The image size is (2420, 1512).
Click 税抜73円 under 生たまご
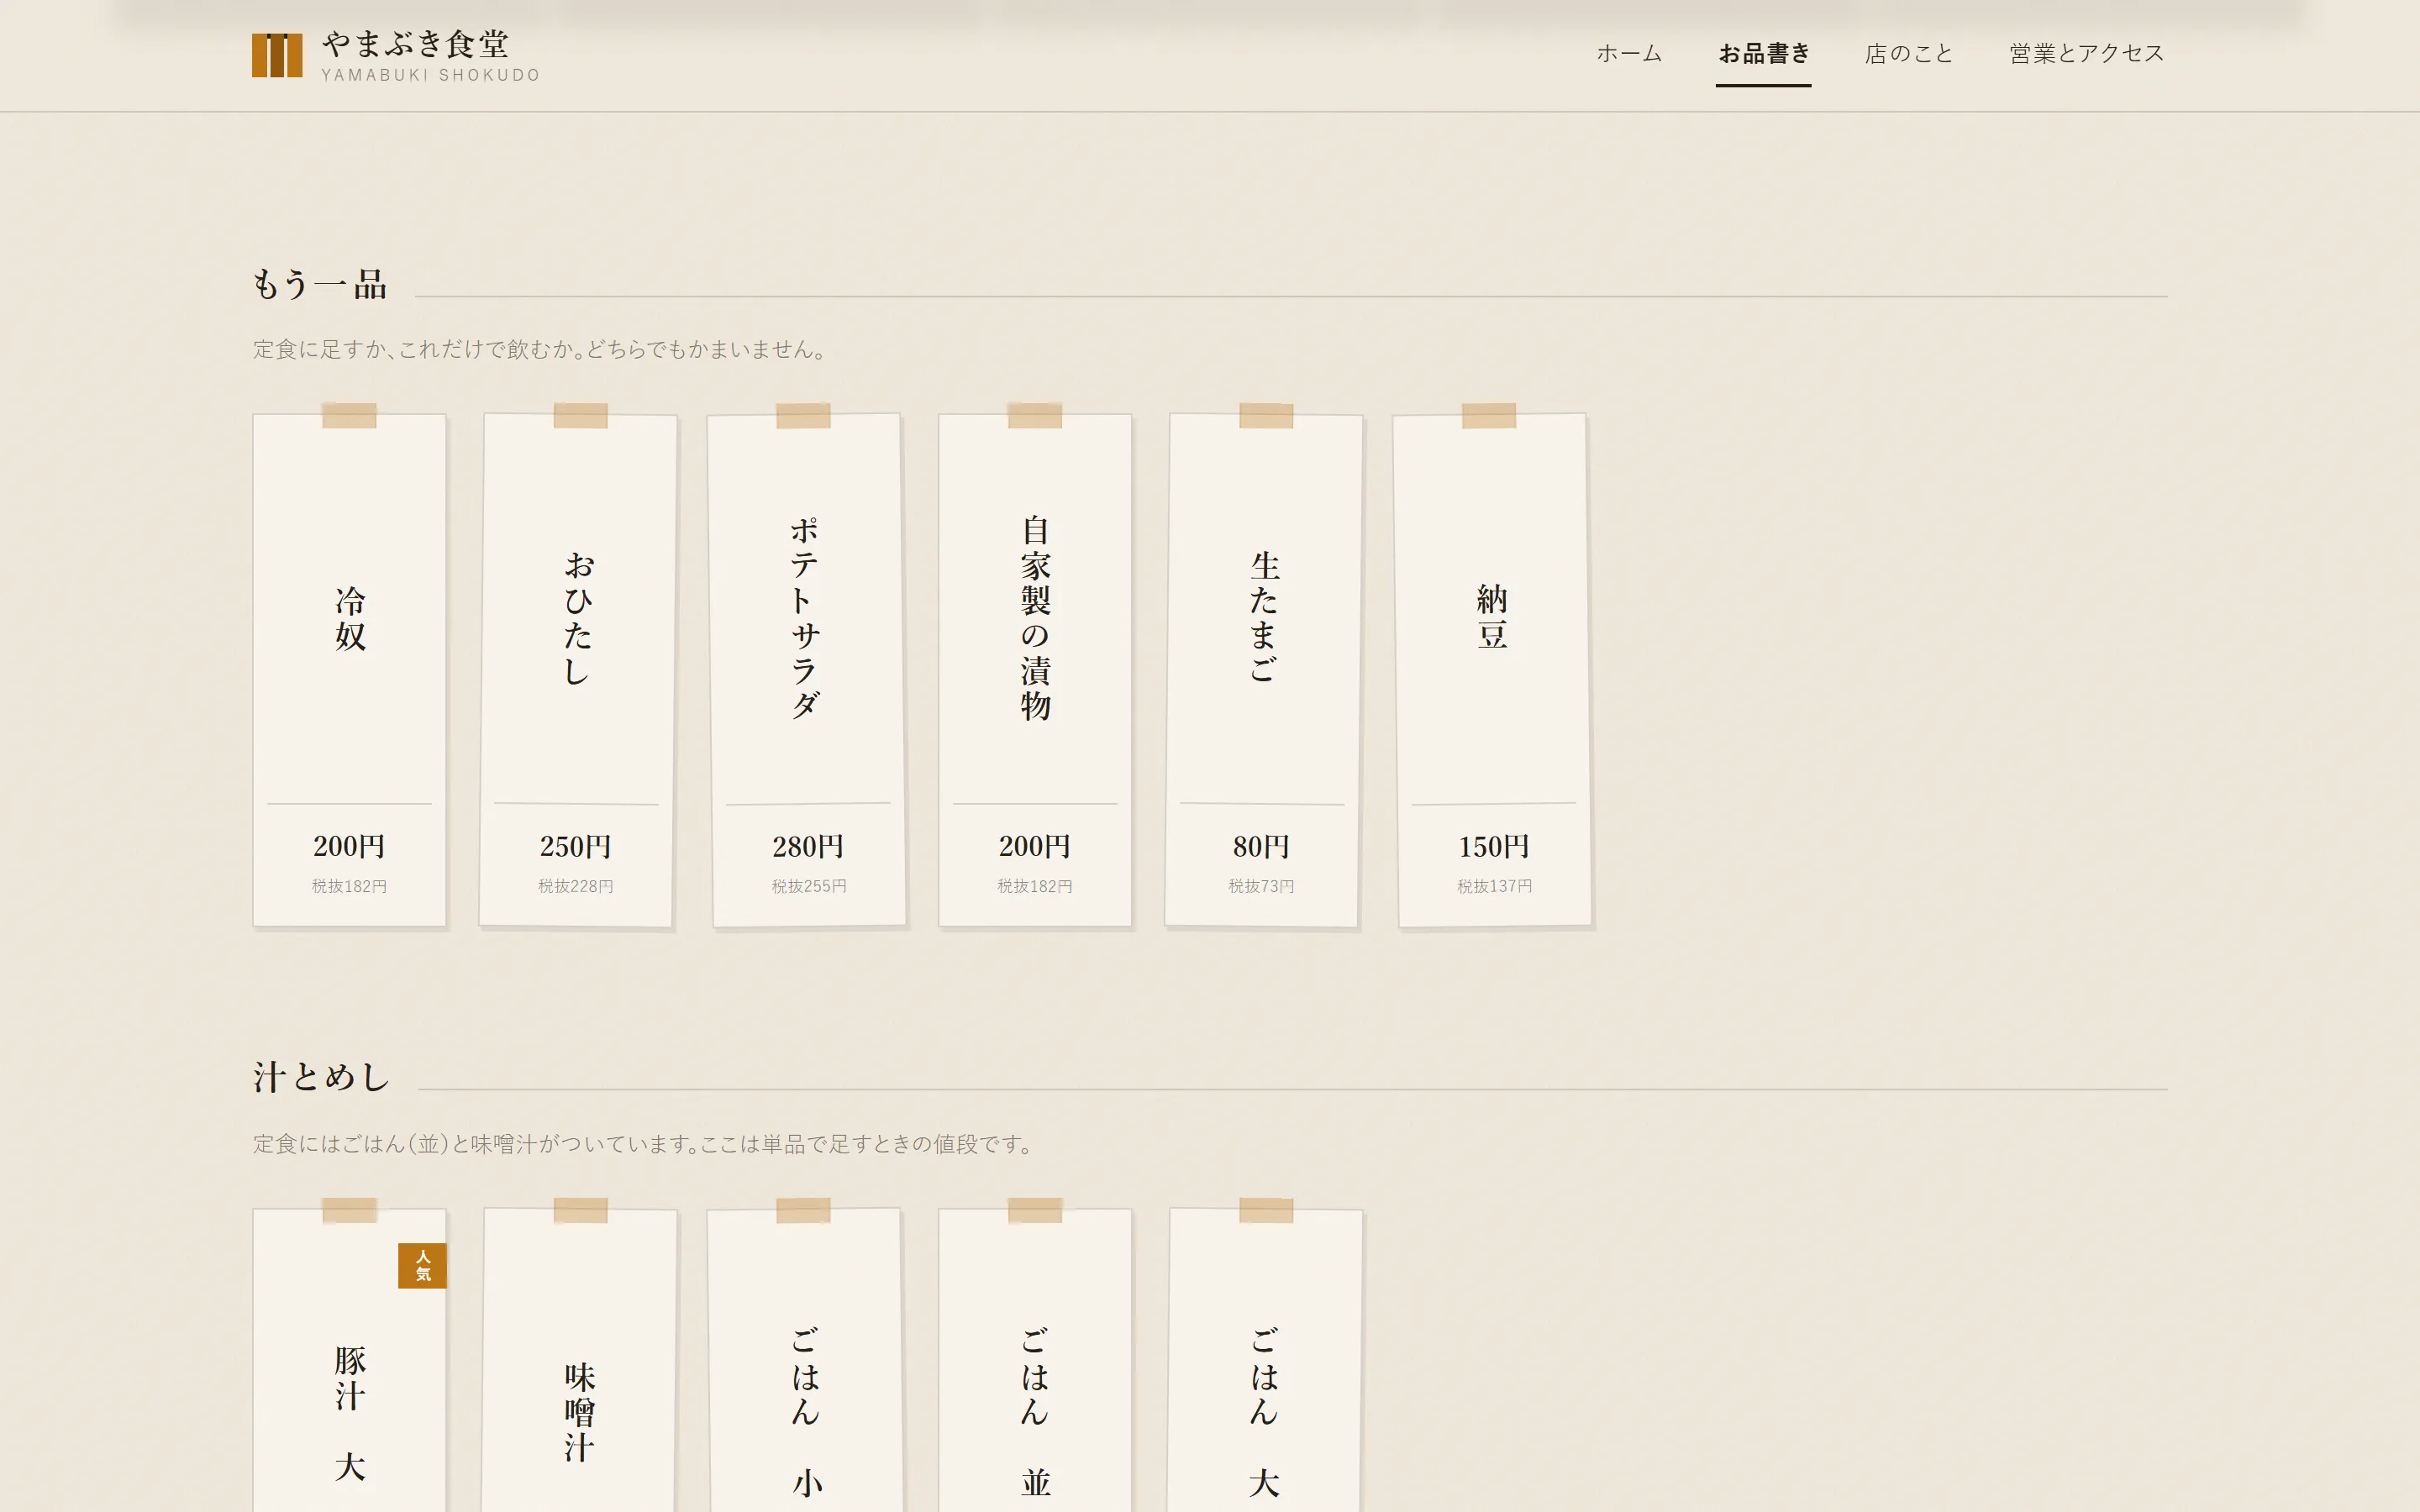coord(1261,886)
